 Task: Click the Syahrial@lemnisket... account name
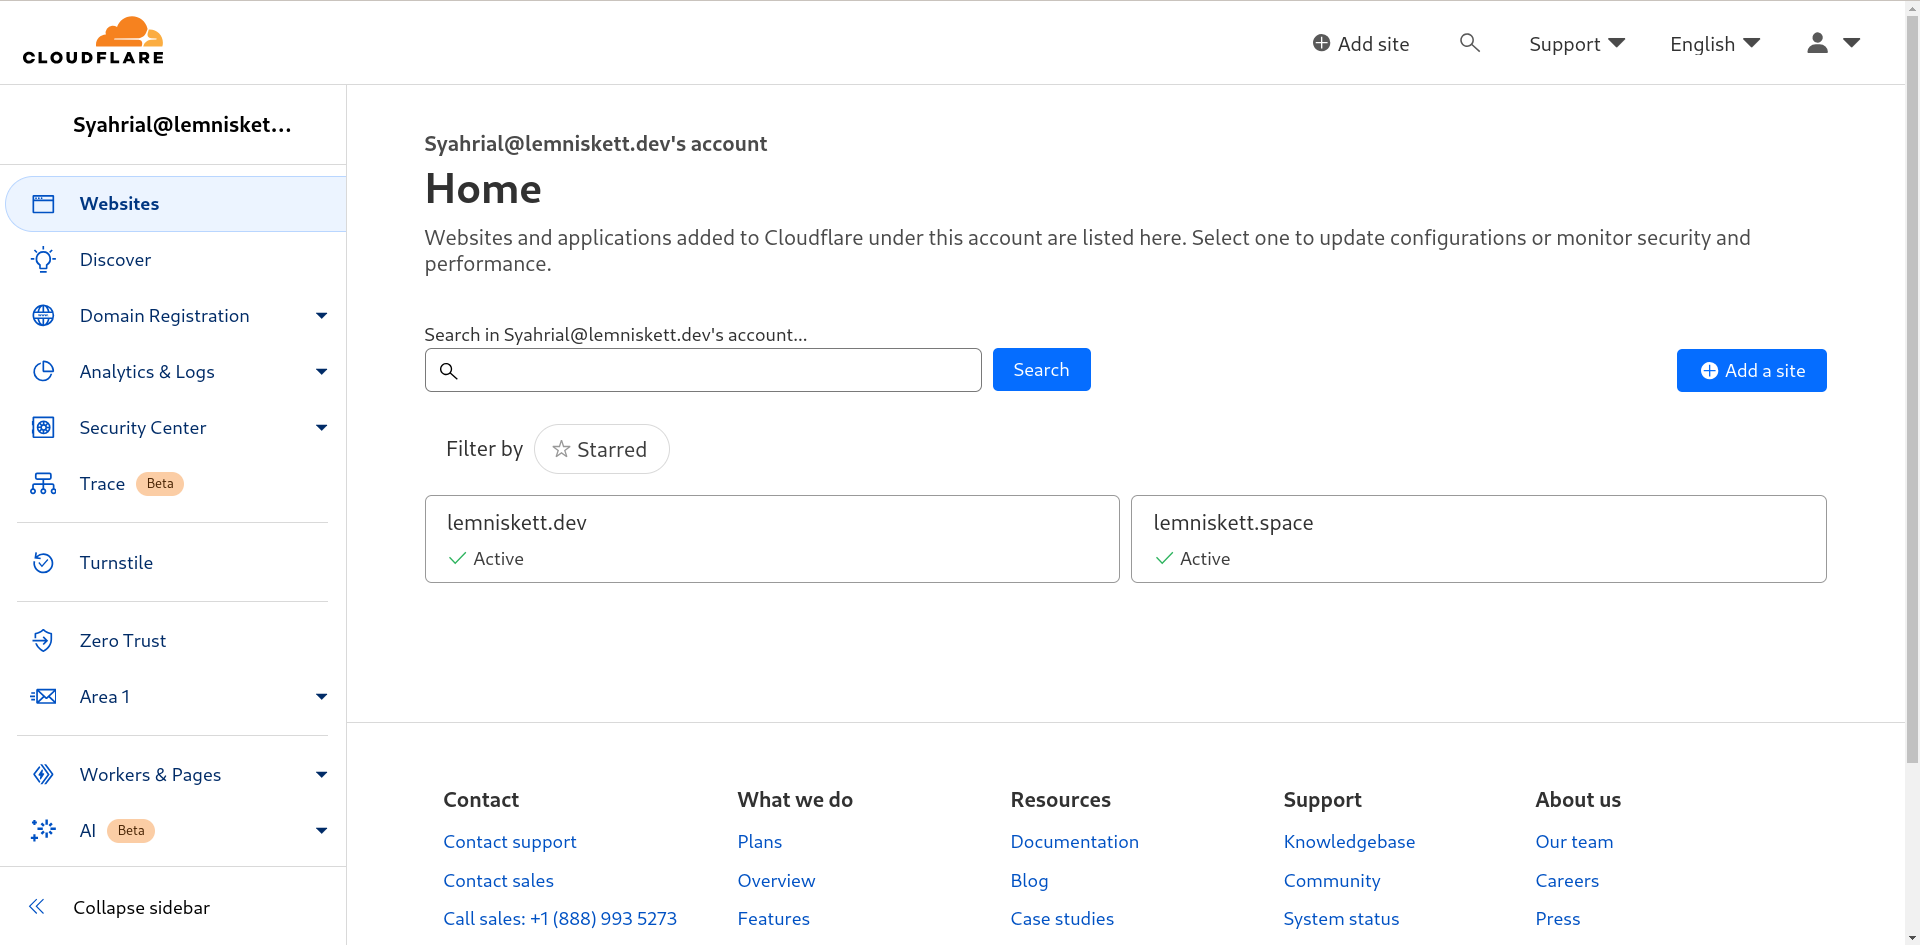click(x=182, y=125)
